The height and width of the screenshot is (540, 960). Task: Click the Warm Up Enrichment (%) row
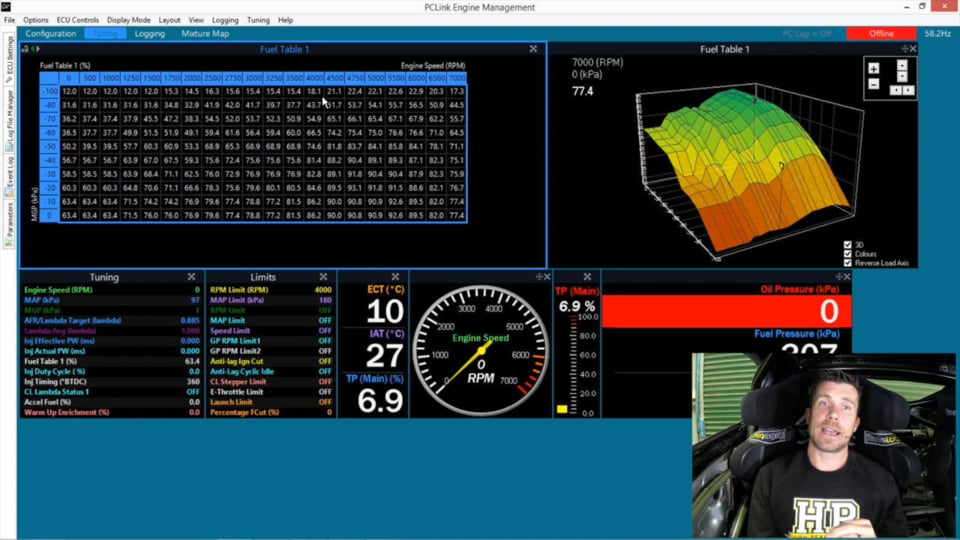pyautogui.click(x=112, y=413)
